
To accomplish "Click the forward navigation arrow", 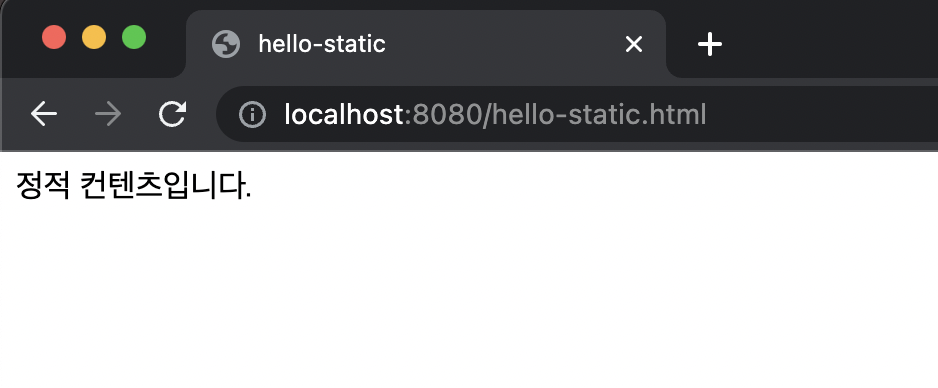I will tap(108, 114).
